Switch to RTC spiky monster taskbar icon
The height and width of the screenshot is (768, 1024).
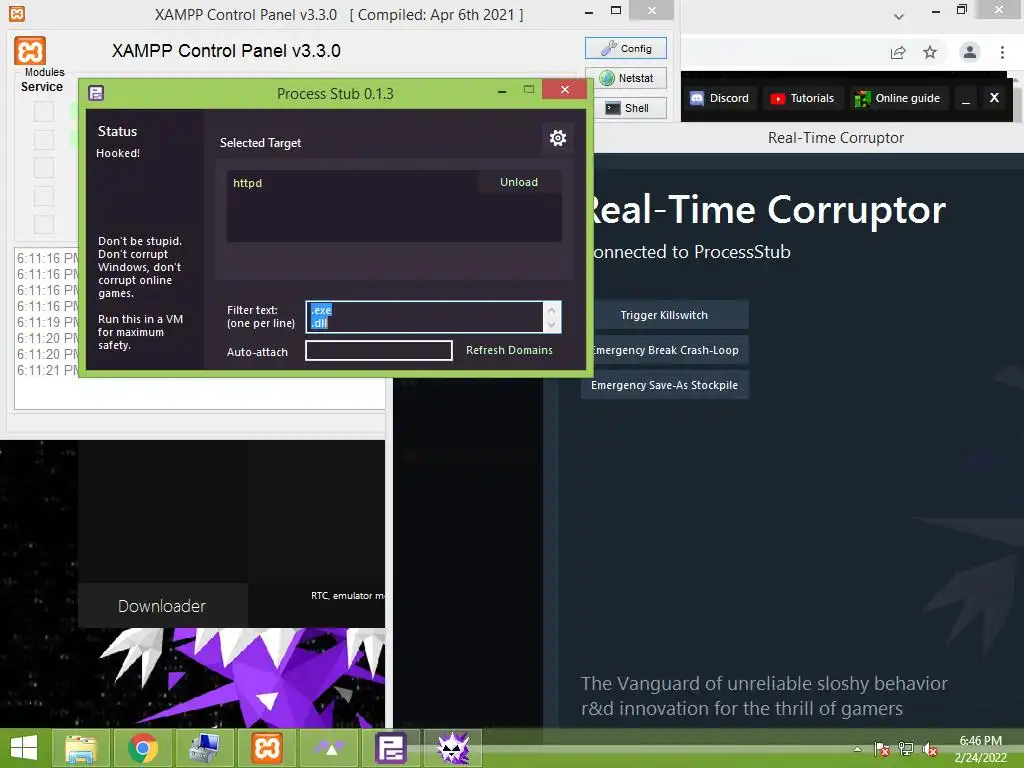point(453,748)
